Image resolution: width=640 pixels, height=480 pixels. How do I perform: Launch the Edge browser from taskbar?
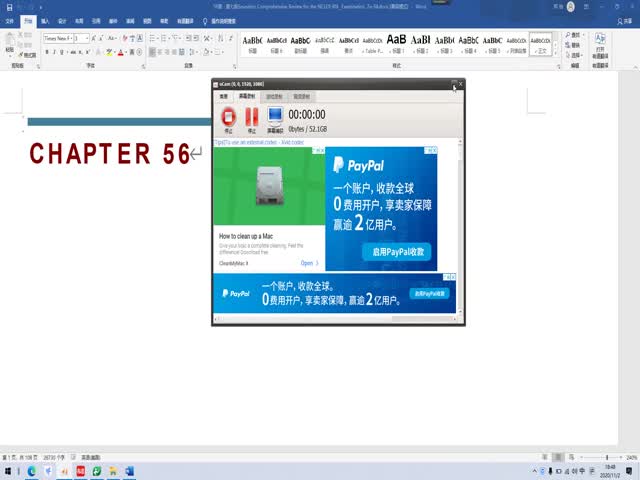click(31, 470)
